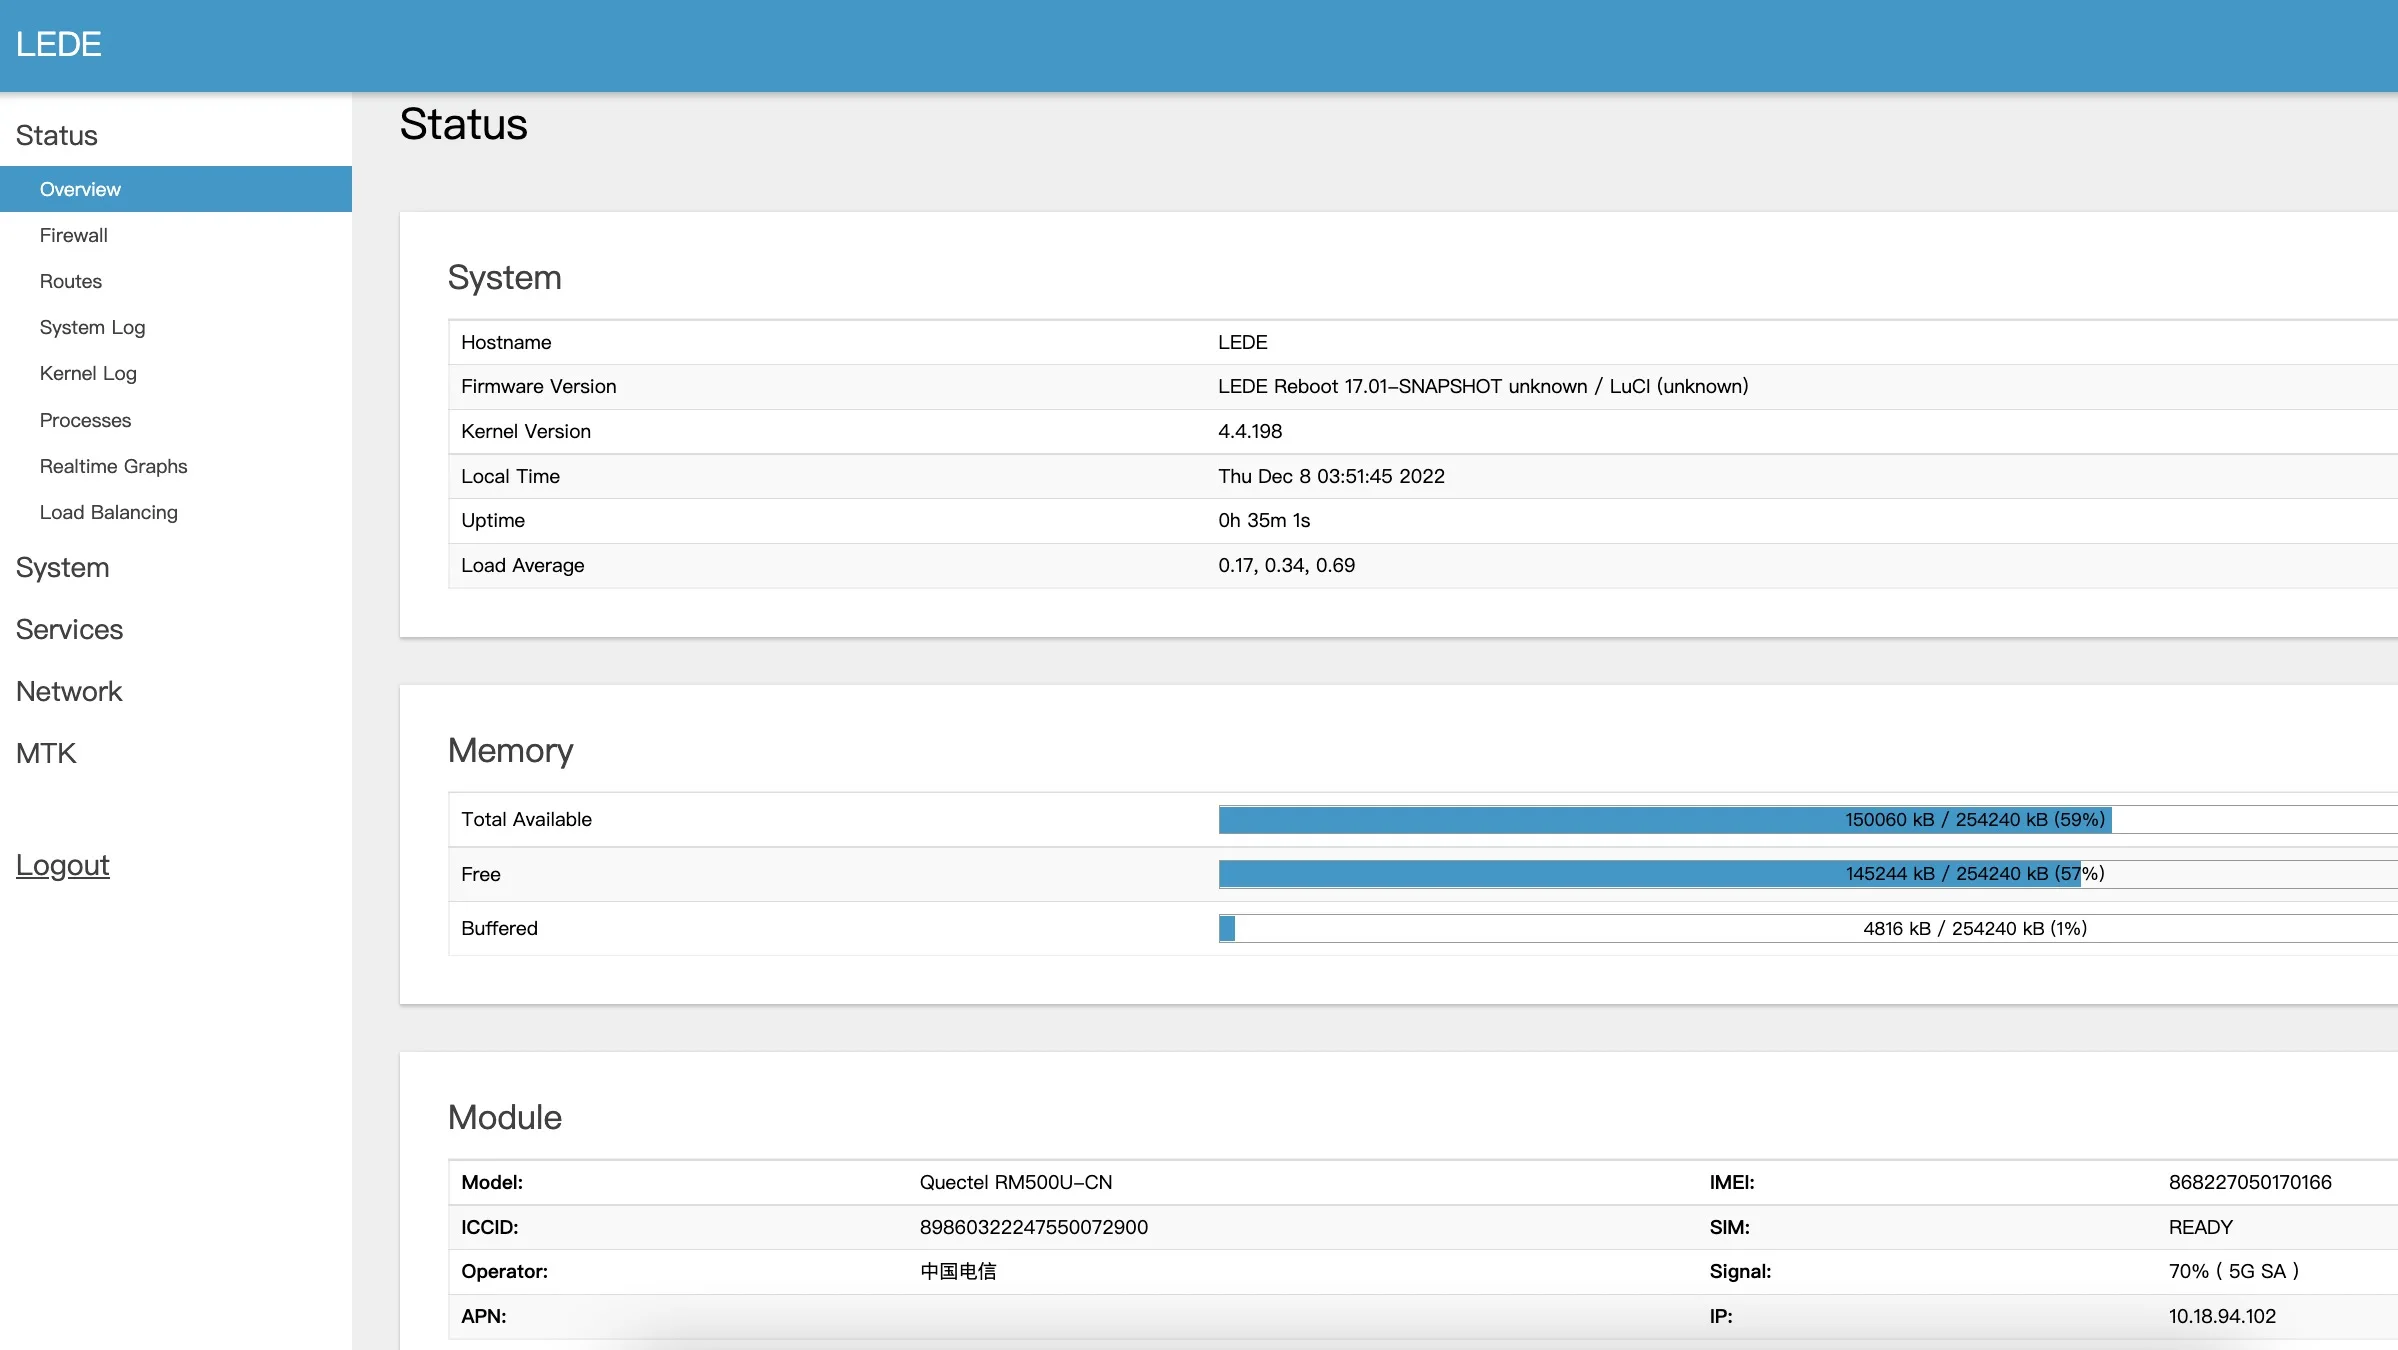The image size is (2398, 1350).
Task: Click the 'ICCID:' label
Action: [490, 1227]
